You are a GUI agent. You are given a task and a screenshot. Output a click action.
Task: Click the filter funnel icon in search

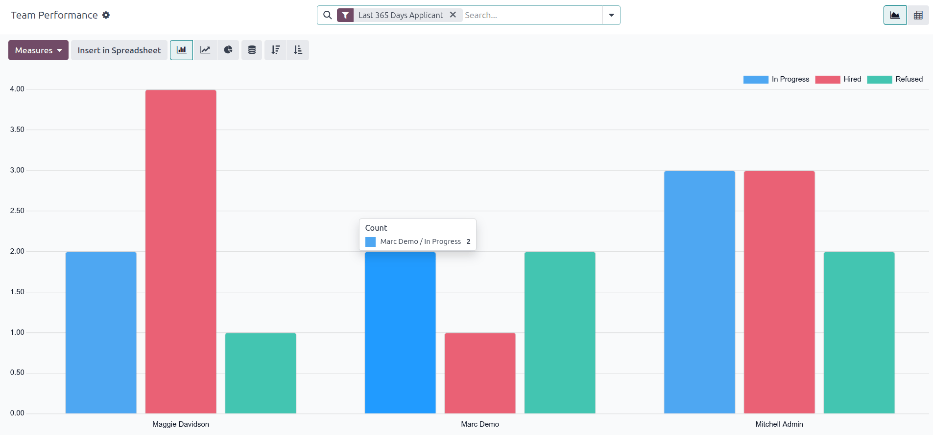pyautogui.click(x=345, y=15)
